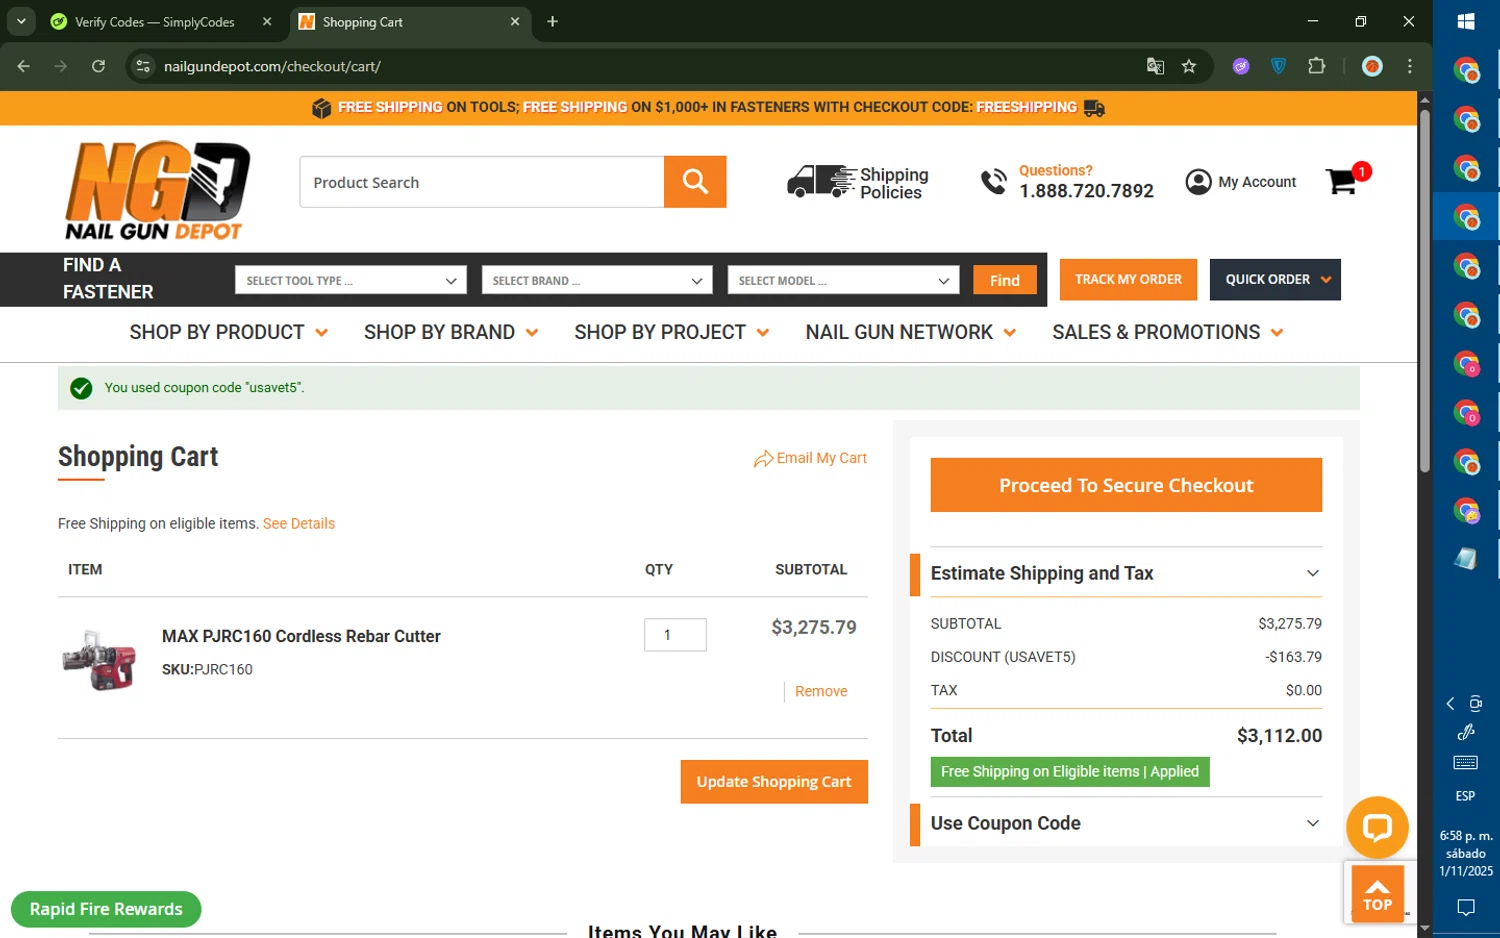Click the My Account user icon
This screenshot has width=1500, height=938.
click(1198, 182)
